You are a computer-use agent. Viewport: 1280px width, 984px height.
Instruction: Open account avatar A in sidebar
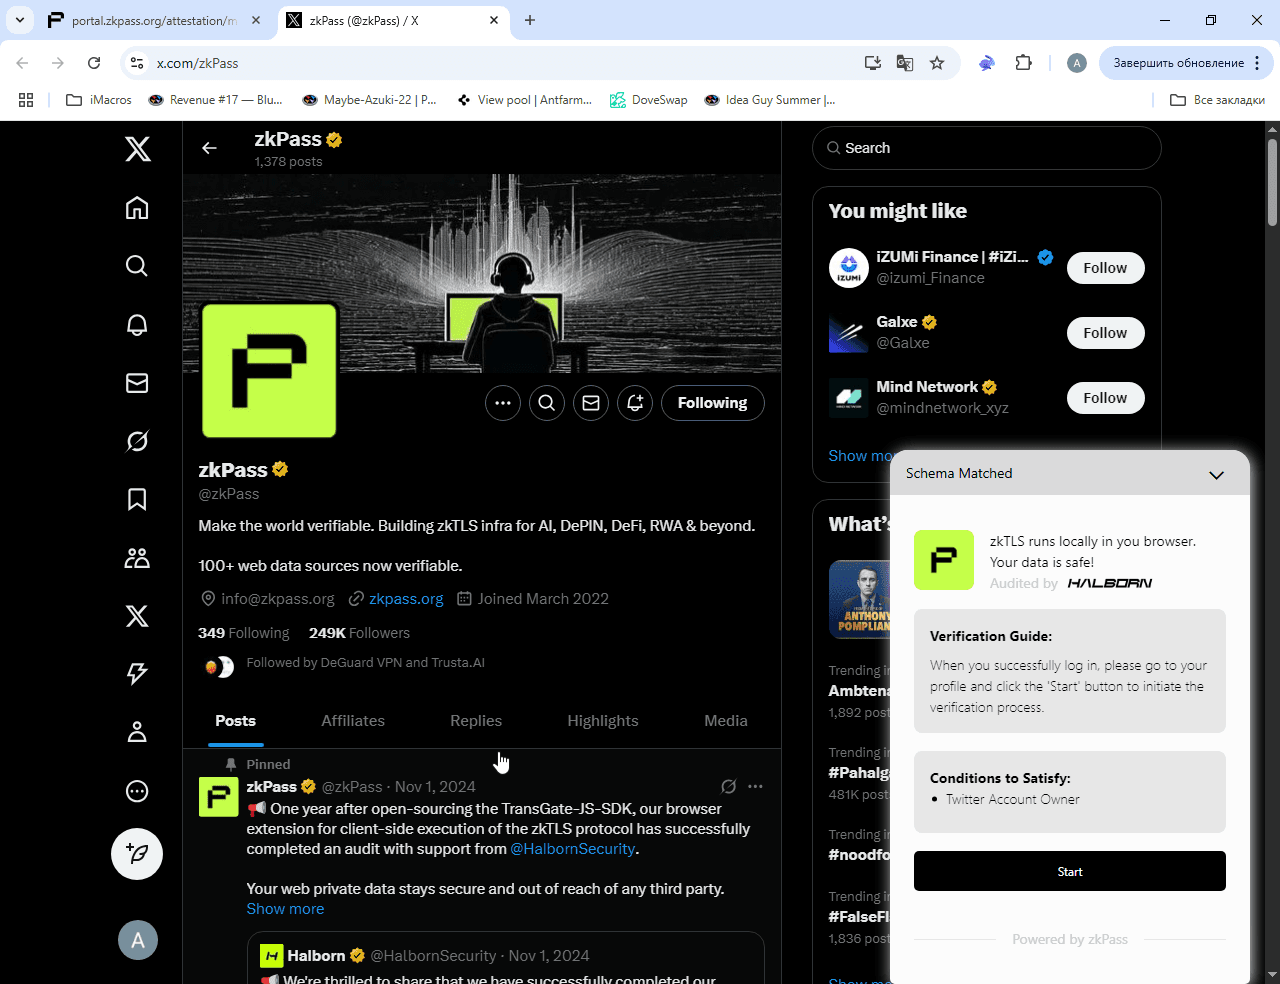138,940
